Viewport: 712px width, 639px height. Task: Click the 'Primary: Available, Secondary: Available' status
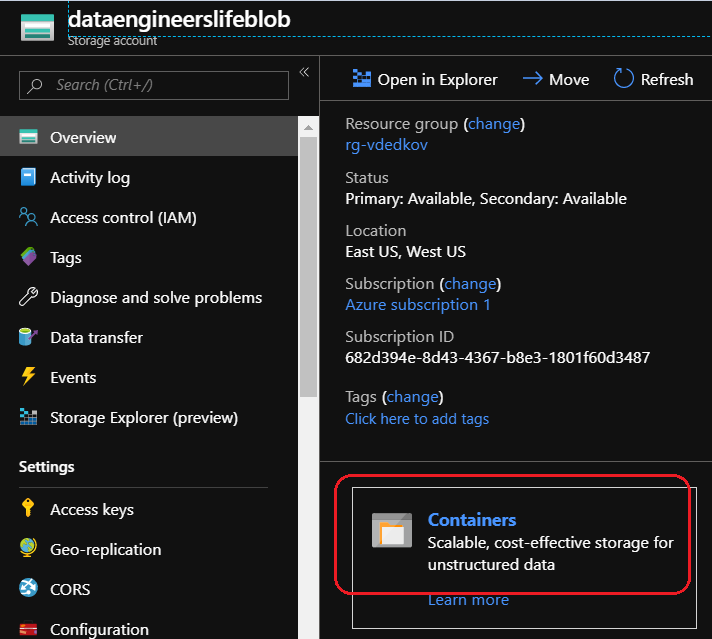(x=486, y=198)
